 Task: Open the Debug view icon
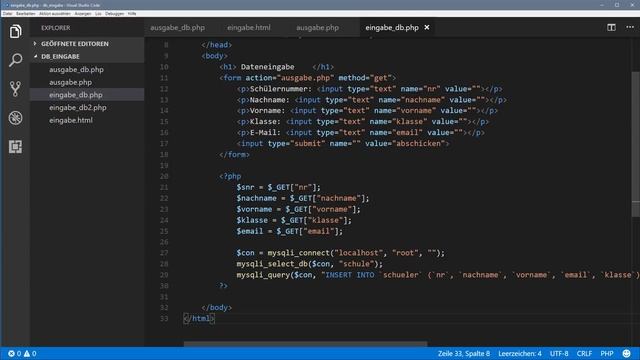coord(15,118)
